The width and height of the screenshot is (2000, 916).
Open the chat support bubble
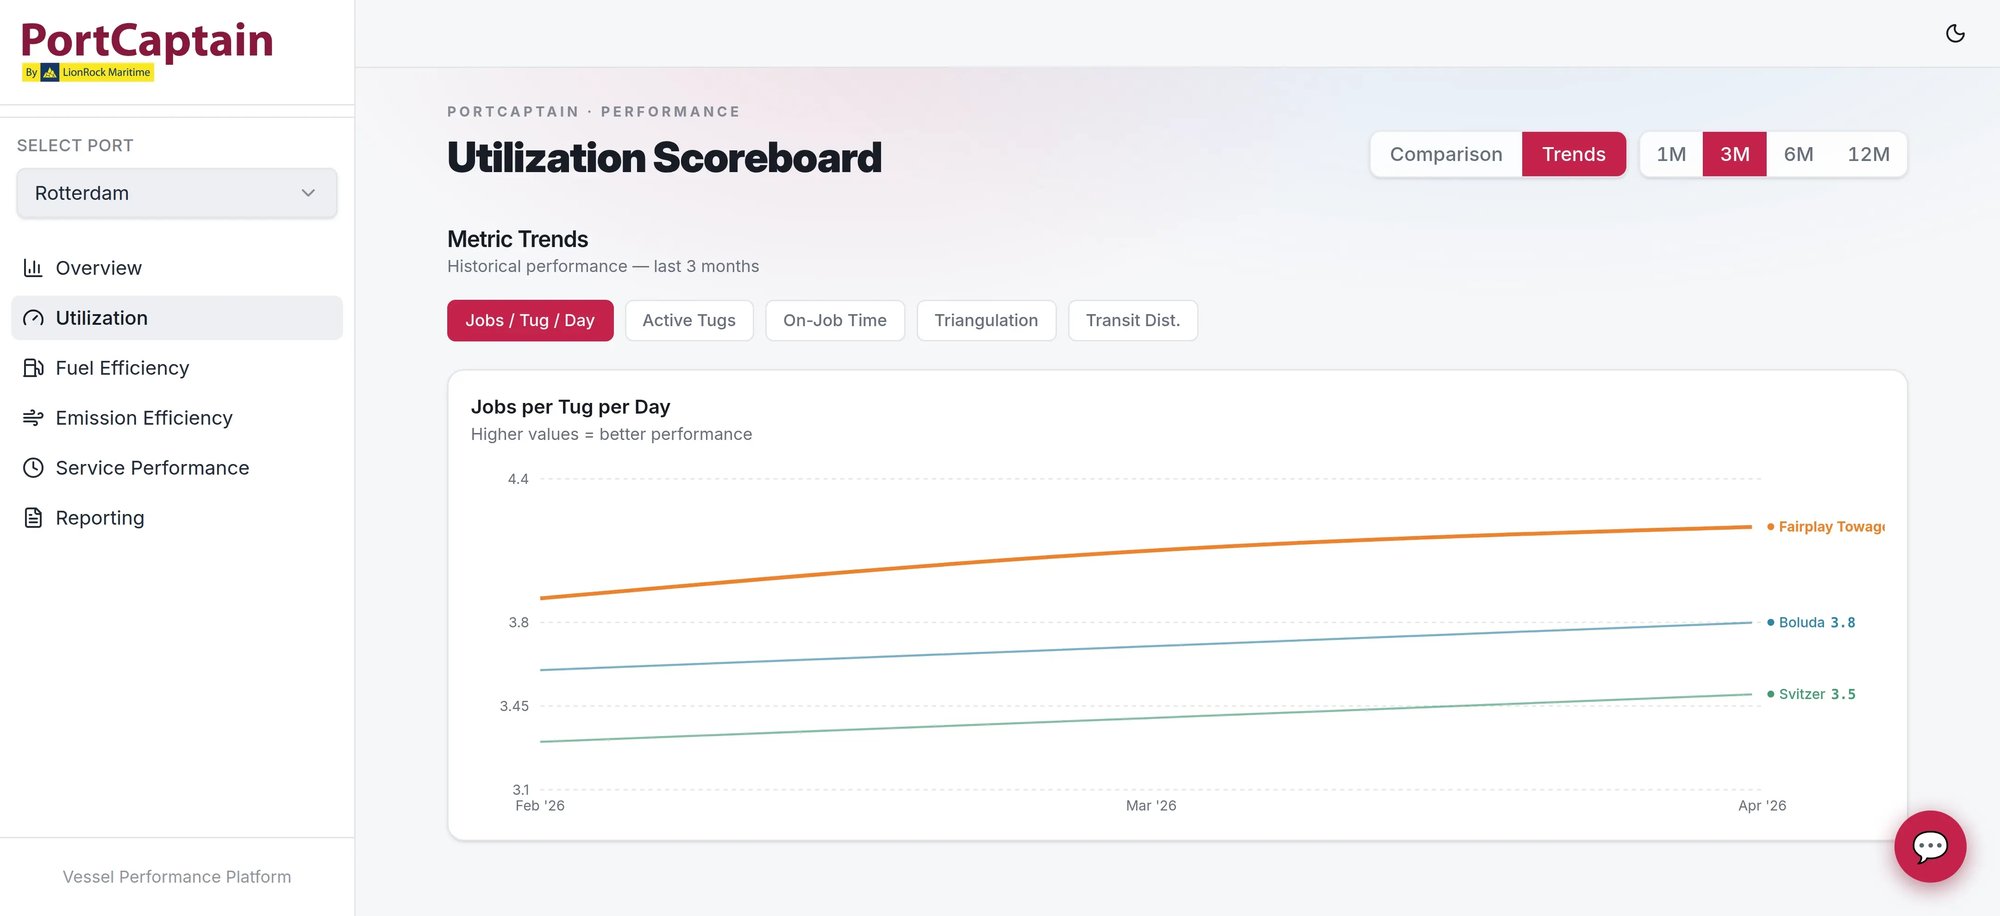point(1930,846)
